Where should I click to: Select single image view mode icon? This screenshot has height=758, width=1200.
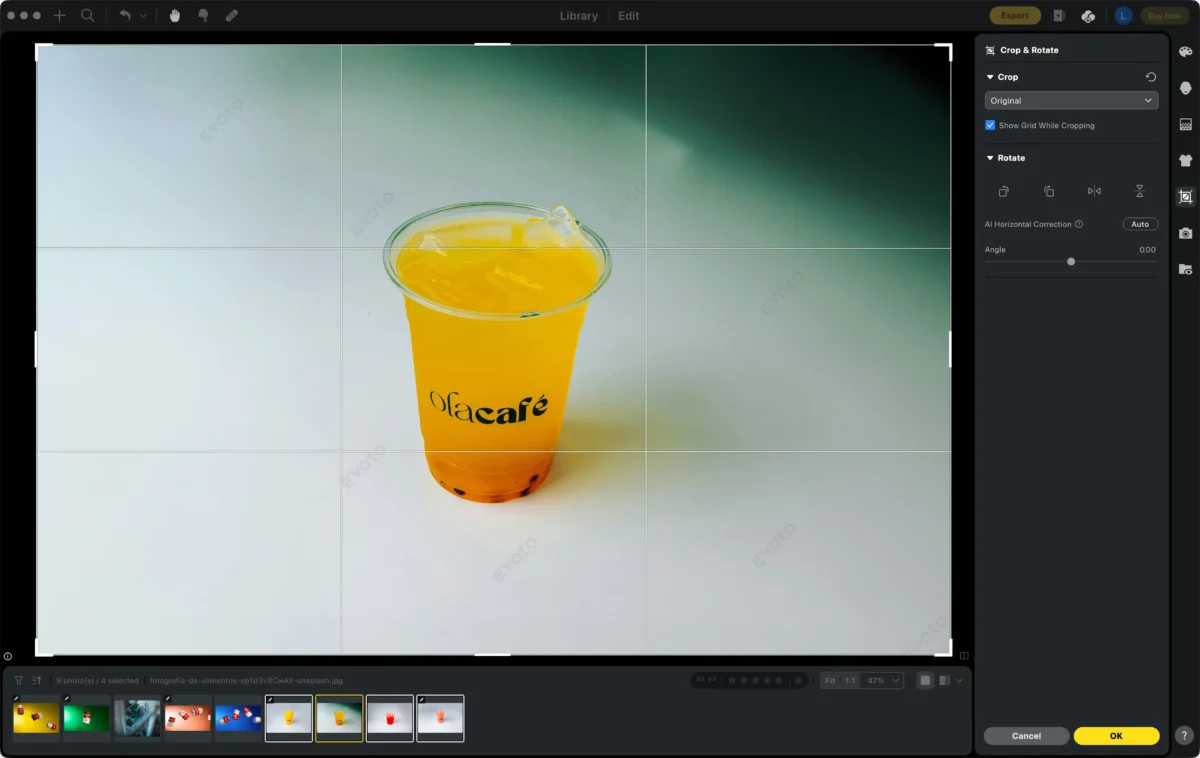click(925, 680)
